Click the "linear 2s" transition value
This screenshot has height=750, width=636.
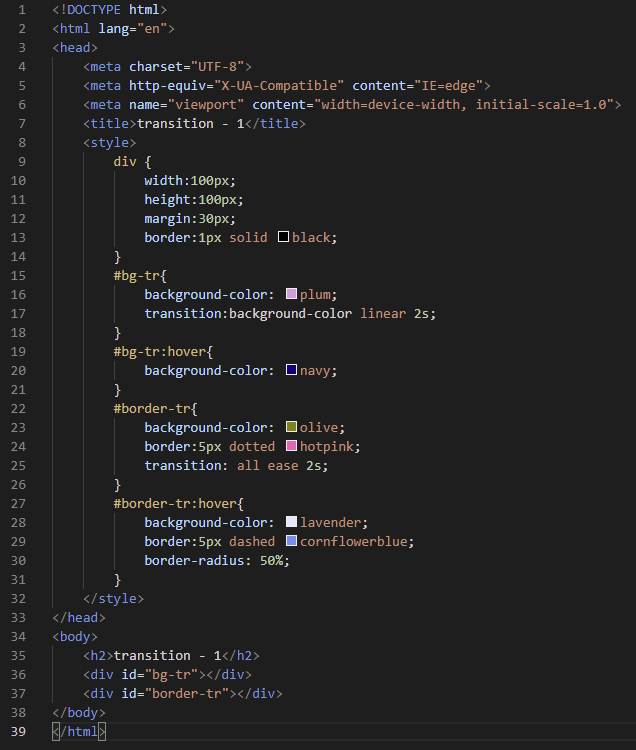click(x=395, y=314)
